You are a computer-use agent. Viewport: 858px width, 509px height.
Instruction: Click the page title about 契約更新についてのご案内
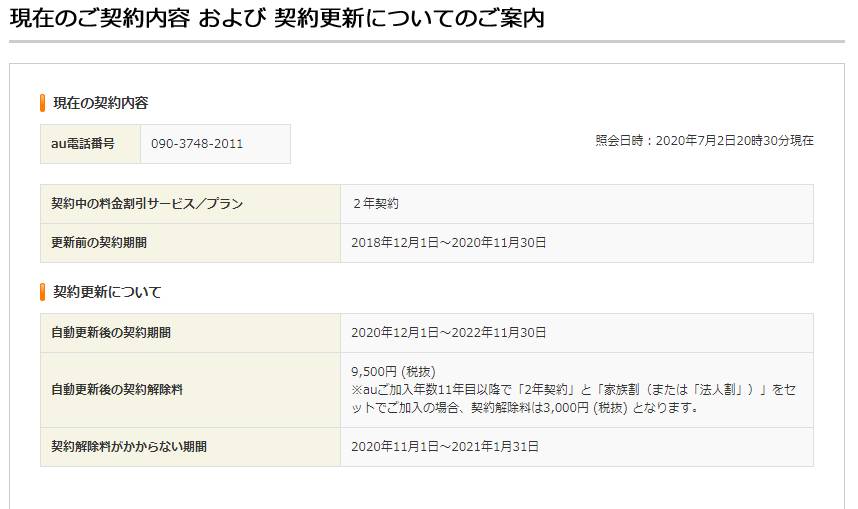tap(277, 18)
